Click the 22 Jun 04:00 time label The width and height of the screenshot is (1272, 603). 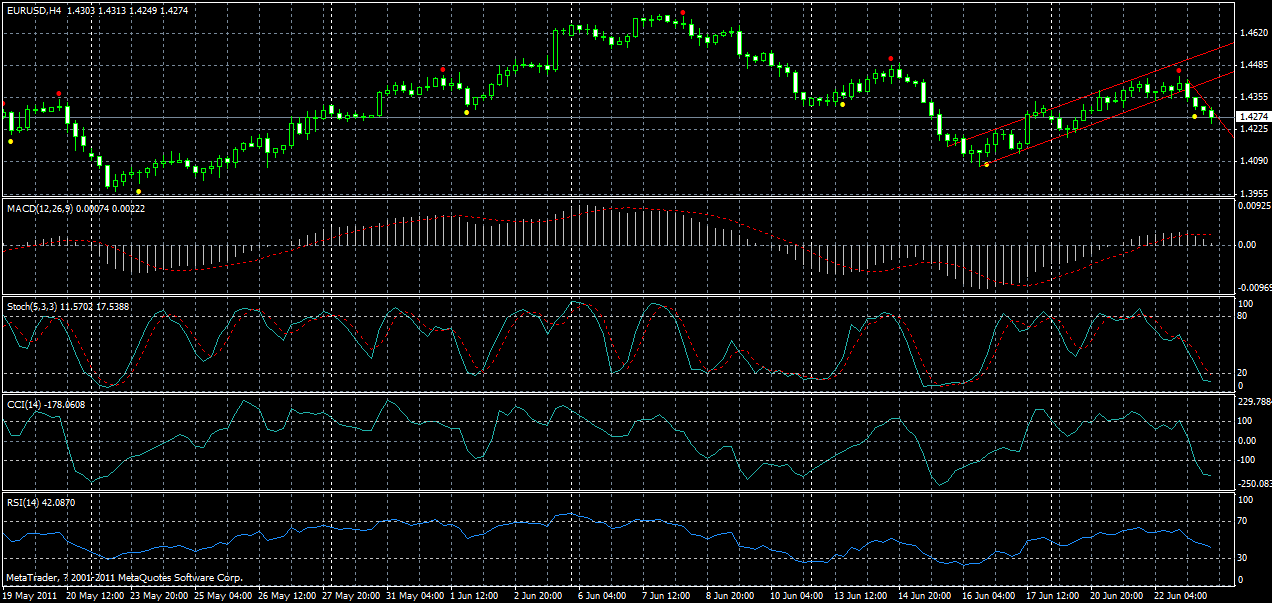pyautogui.click(x=1181, y=595)
